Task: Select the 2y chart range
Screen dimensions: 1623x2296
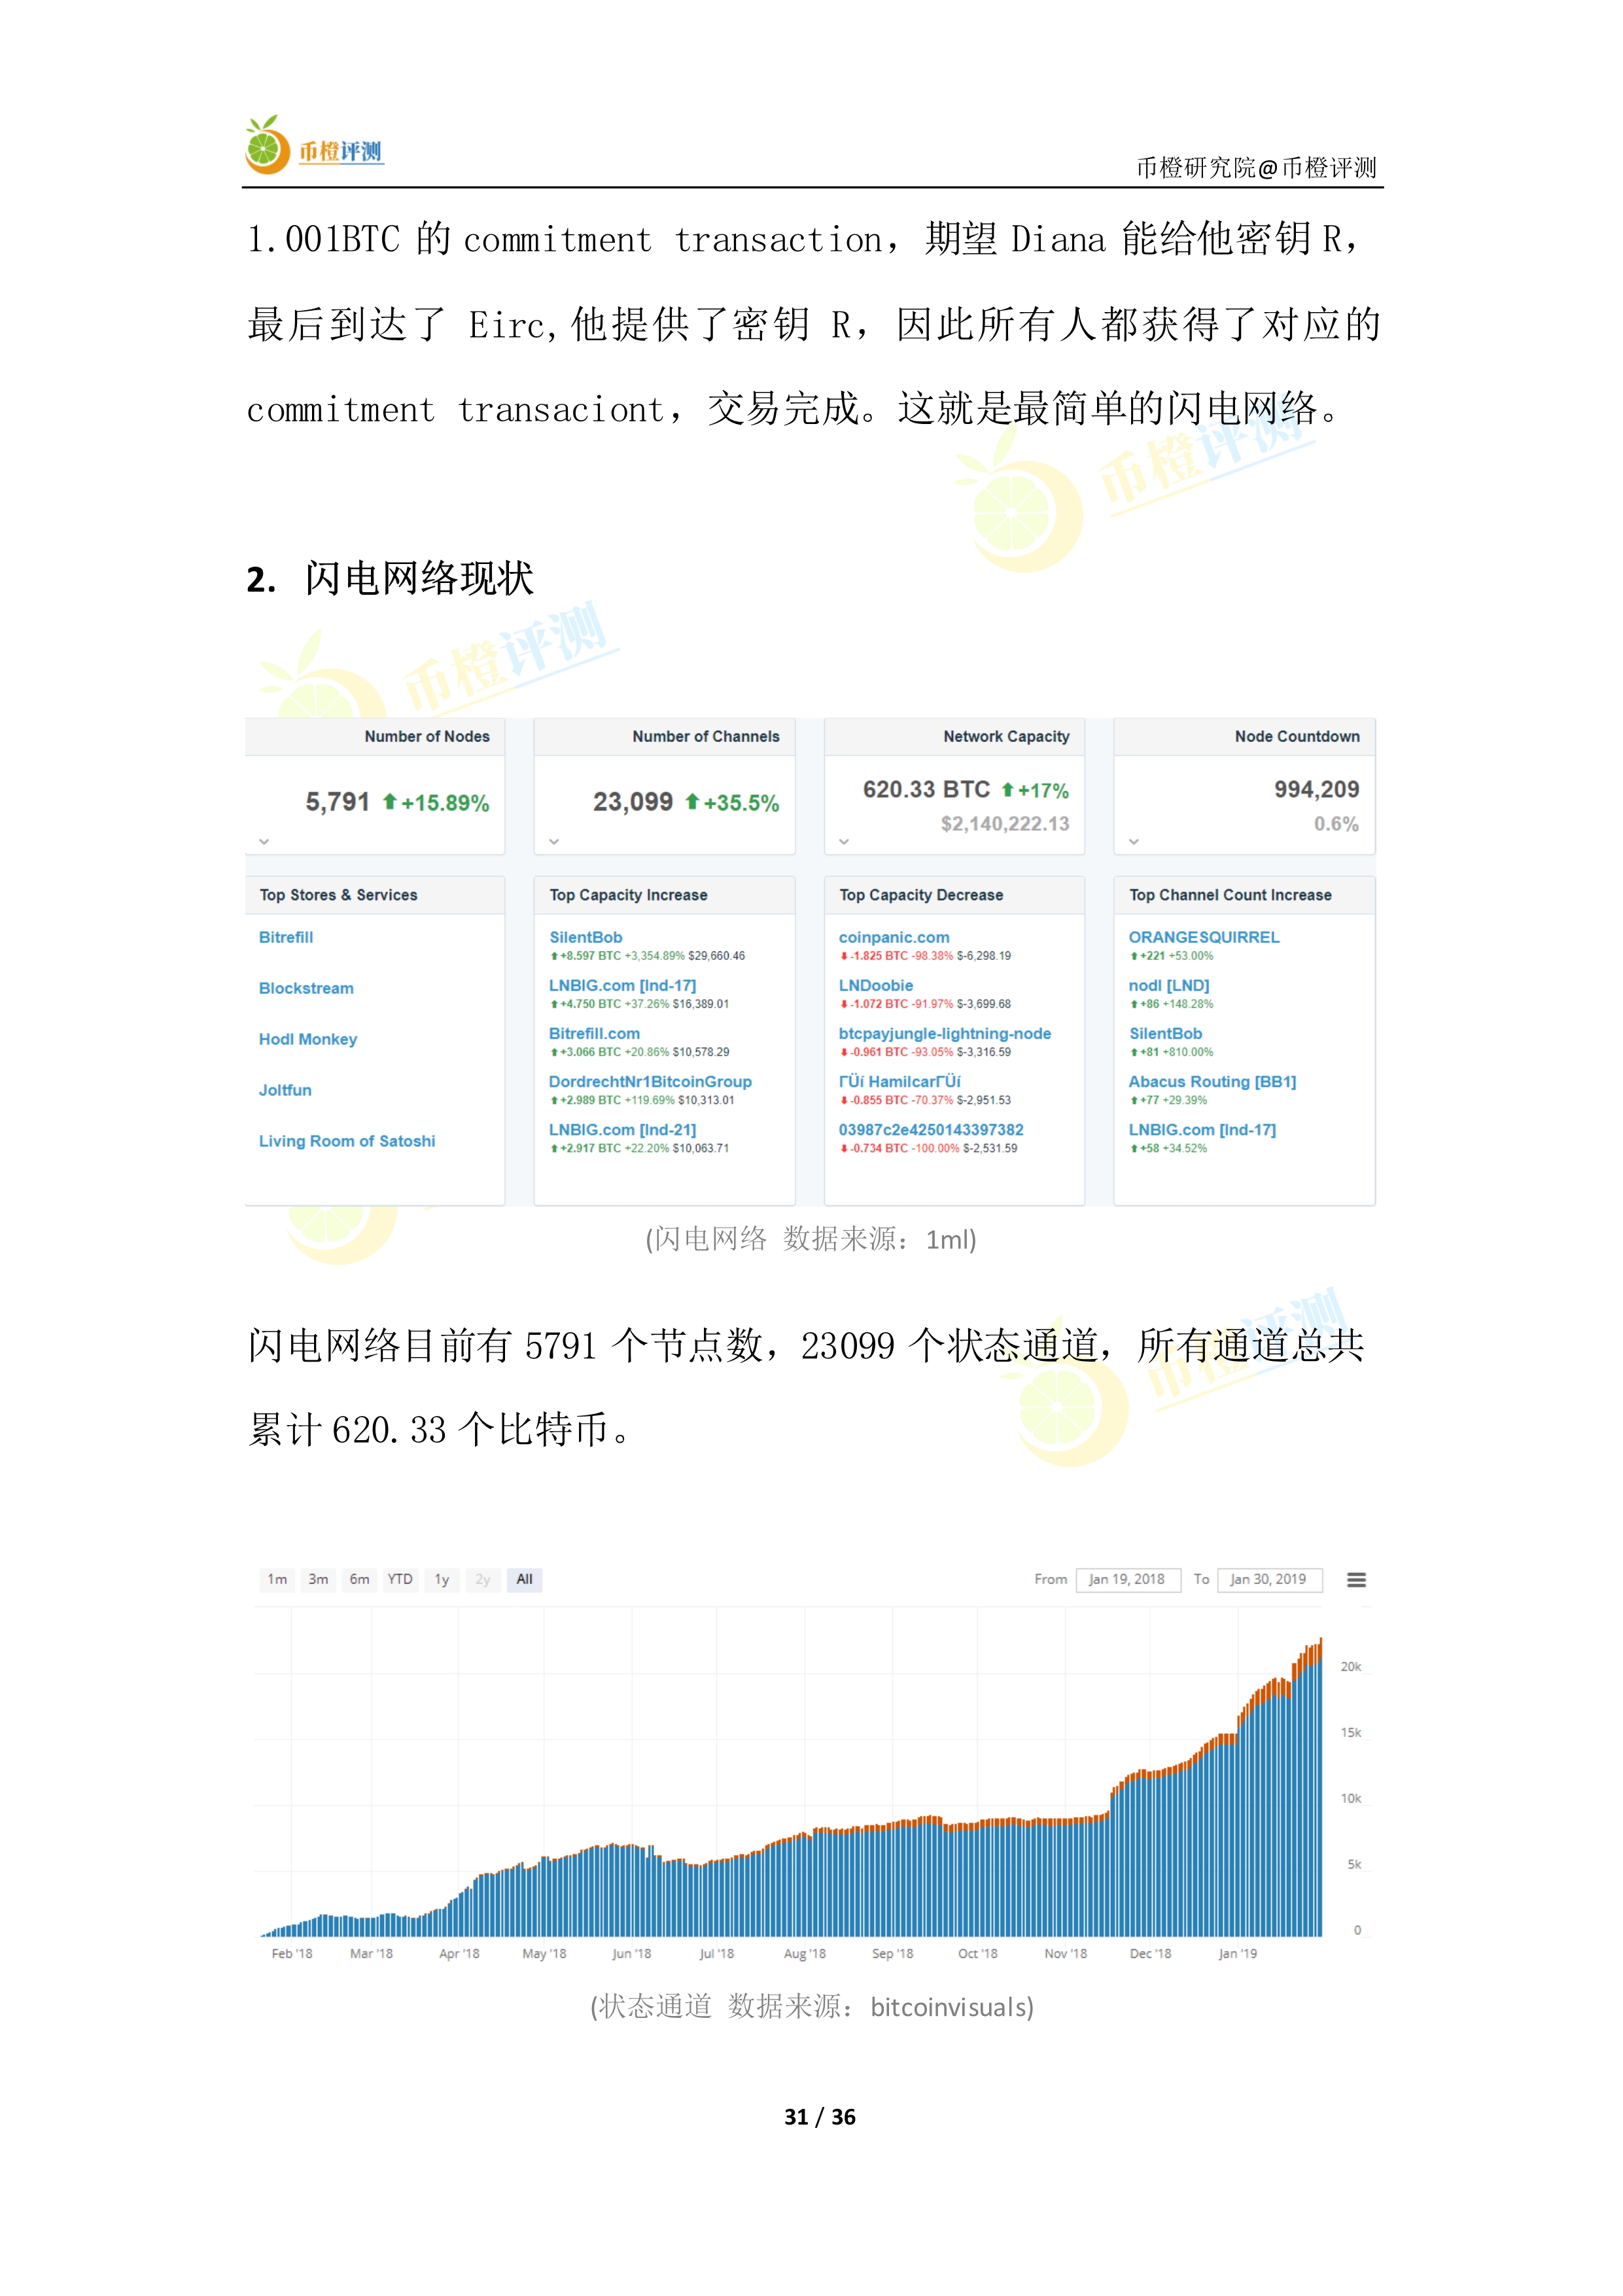Action: coord(483,1579)
